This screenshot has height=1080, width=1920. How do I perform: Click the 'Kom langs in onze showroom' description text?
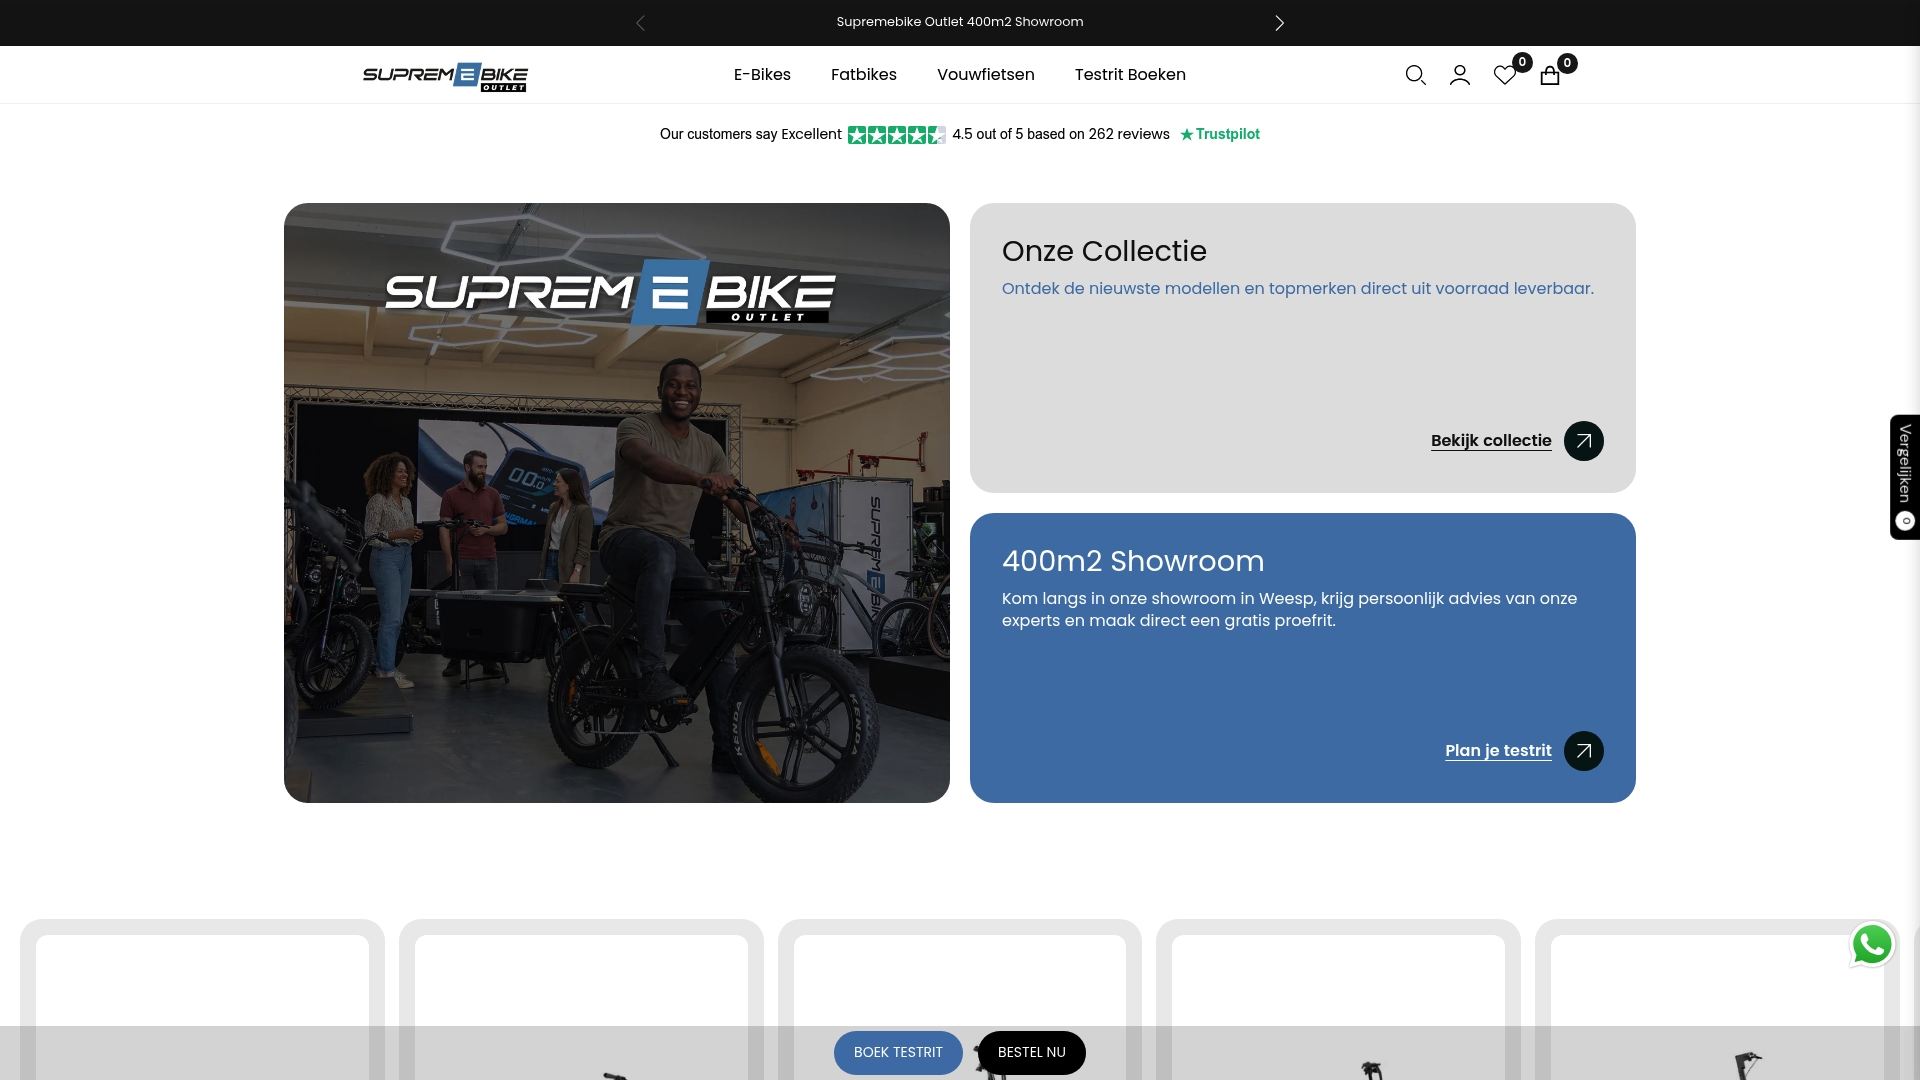1290,610
